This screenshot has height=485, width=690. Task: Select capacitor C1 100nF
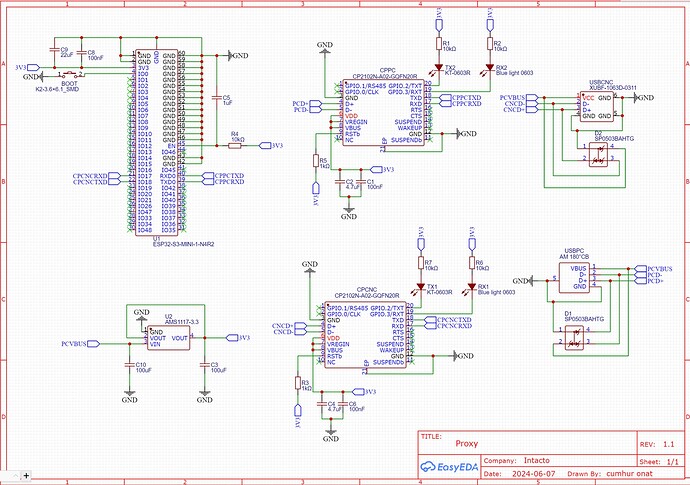pyautogui.click(x=360, y=181)
